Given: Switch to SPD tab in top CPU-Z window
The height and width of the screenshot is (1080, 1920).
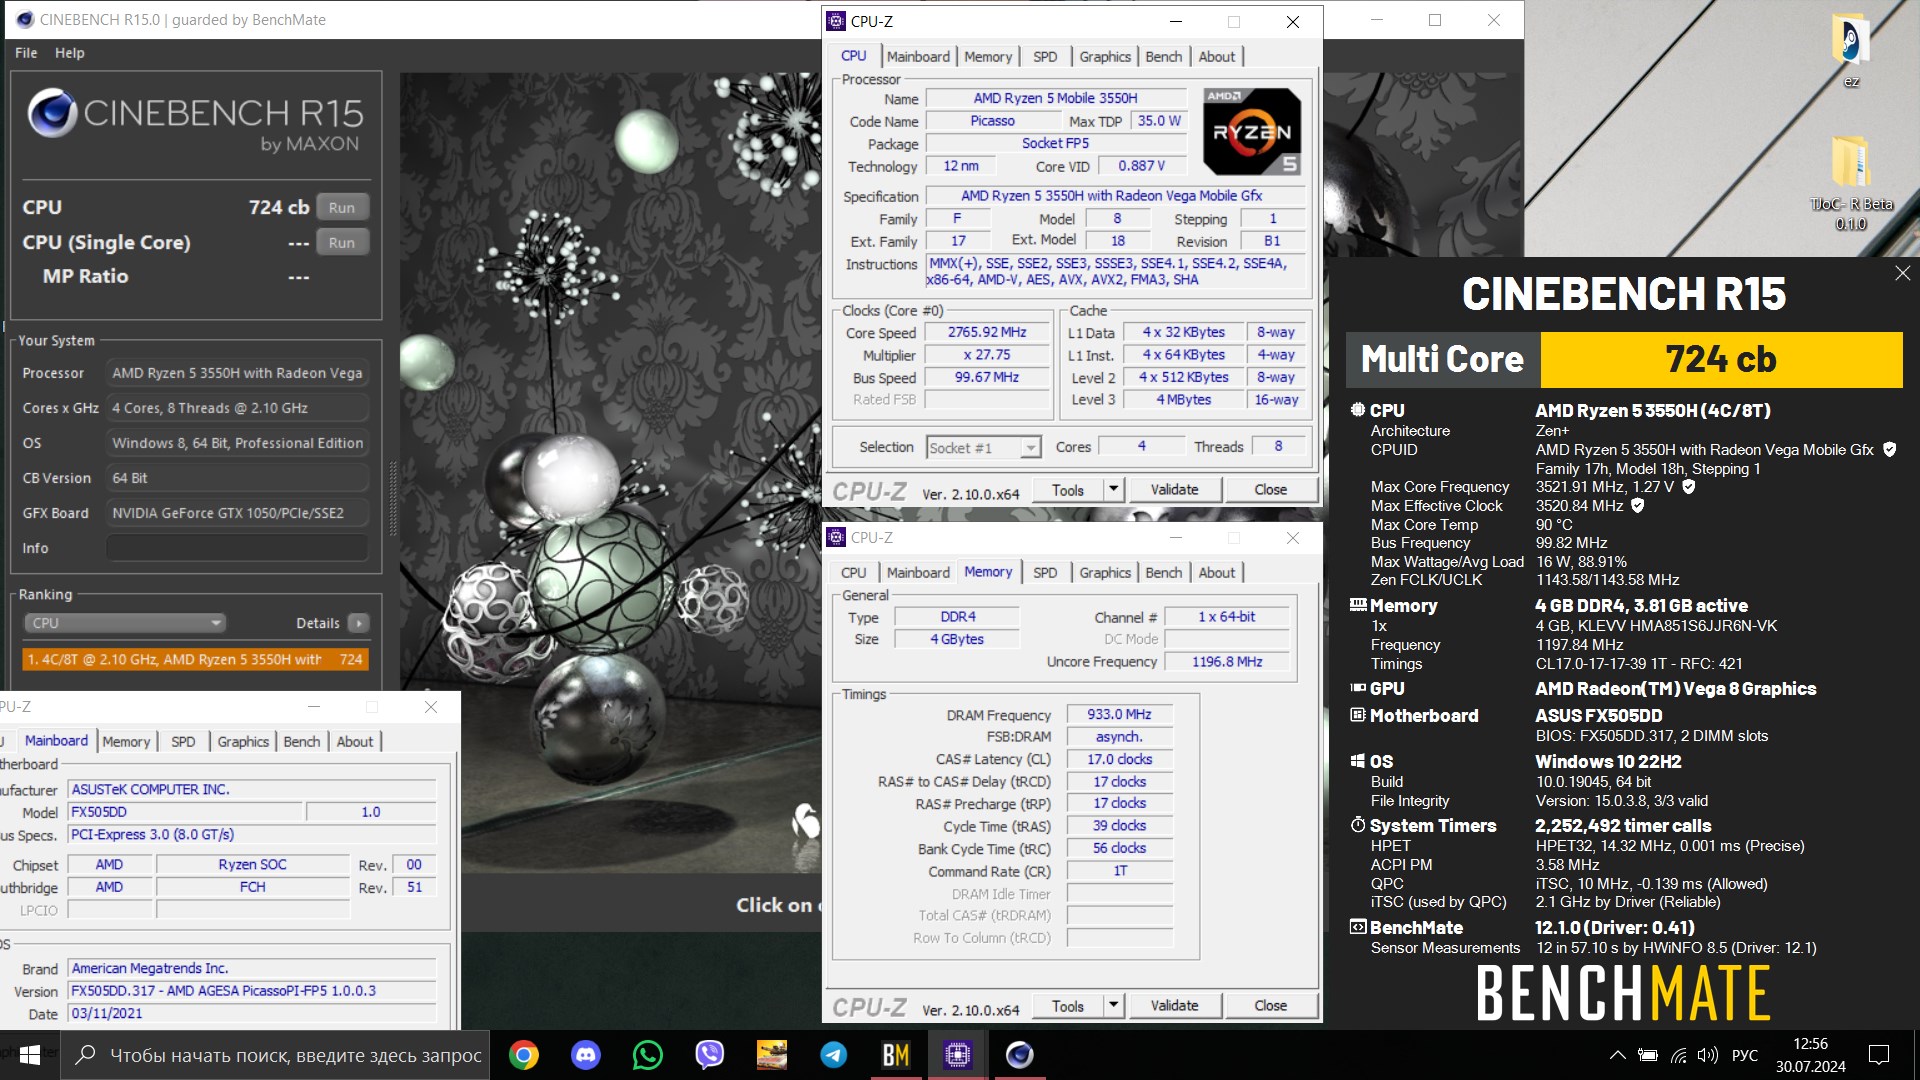Looking at the screenshot, I should point(1045,57).
